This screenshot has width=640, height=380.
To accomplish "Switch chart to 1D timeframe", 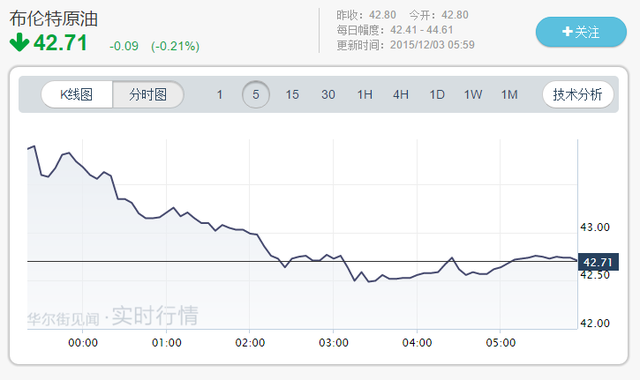I will [x=437, y=95].
